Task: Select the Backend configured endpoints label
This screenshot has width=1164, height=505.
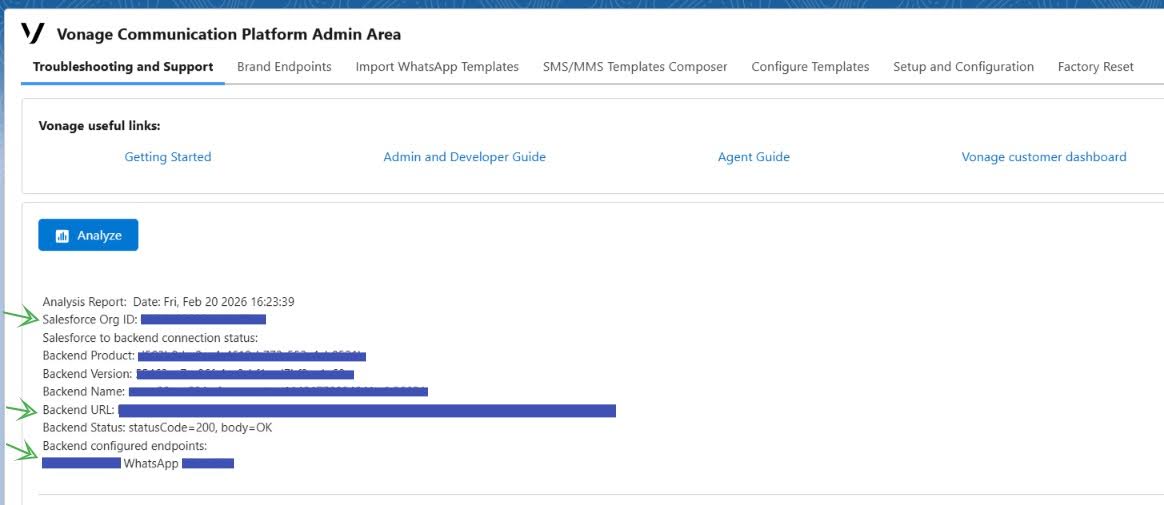Action: pyautogui.click(x=125, y=446)
